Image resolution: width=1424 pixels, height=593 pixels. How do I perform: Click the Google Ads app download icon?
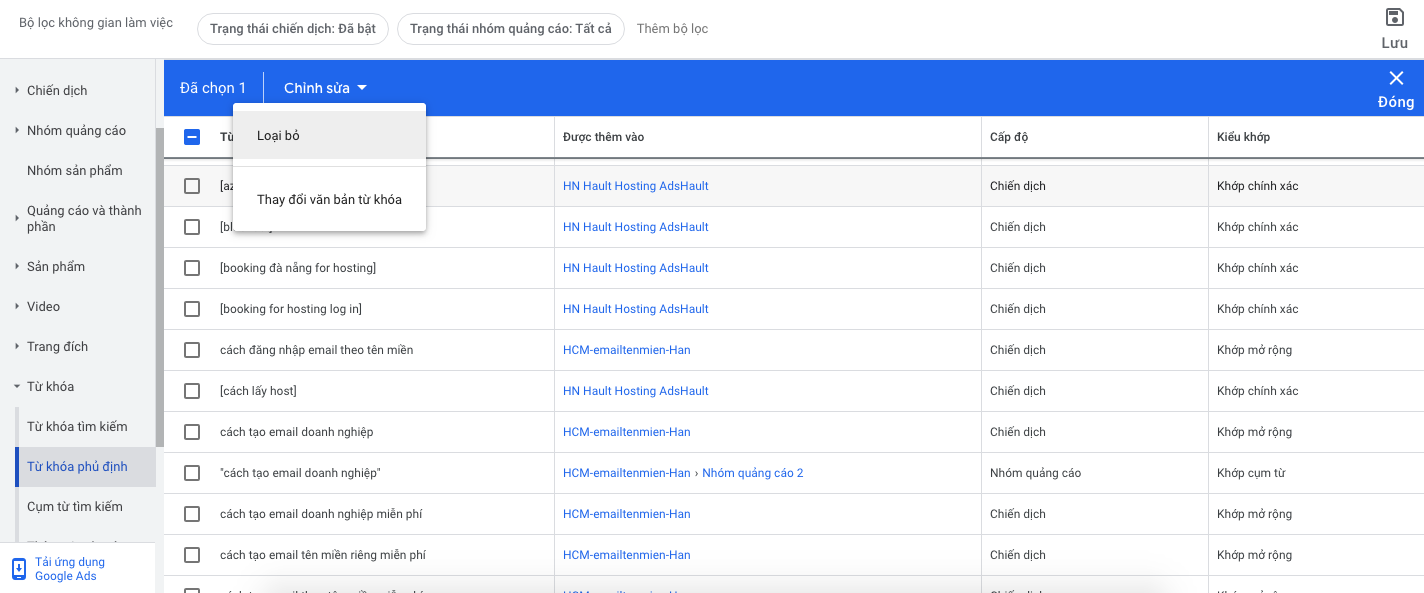(19, 569)
